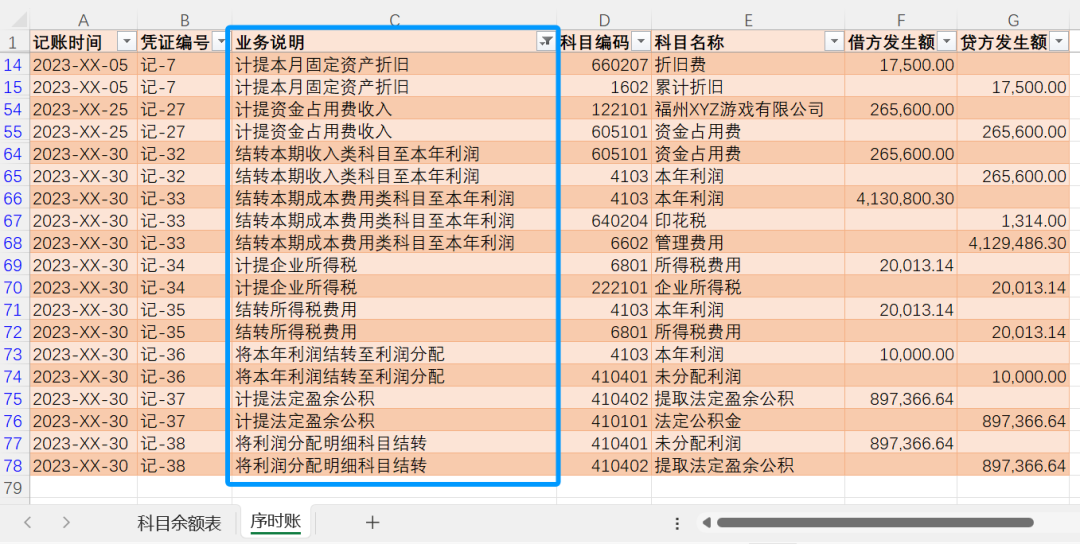Click debit amount 10,000.00 in row 73

tap(901, 355)
